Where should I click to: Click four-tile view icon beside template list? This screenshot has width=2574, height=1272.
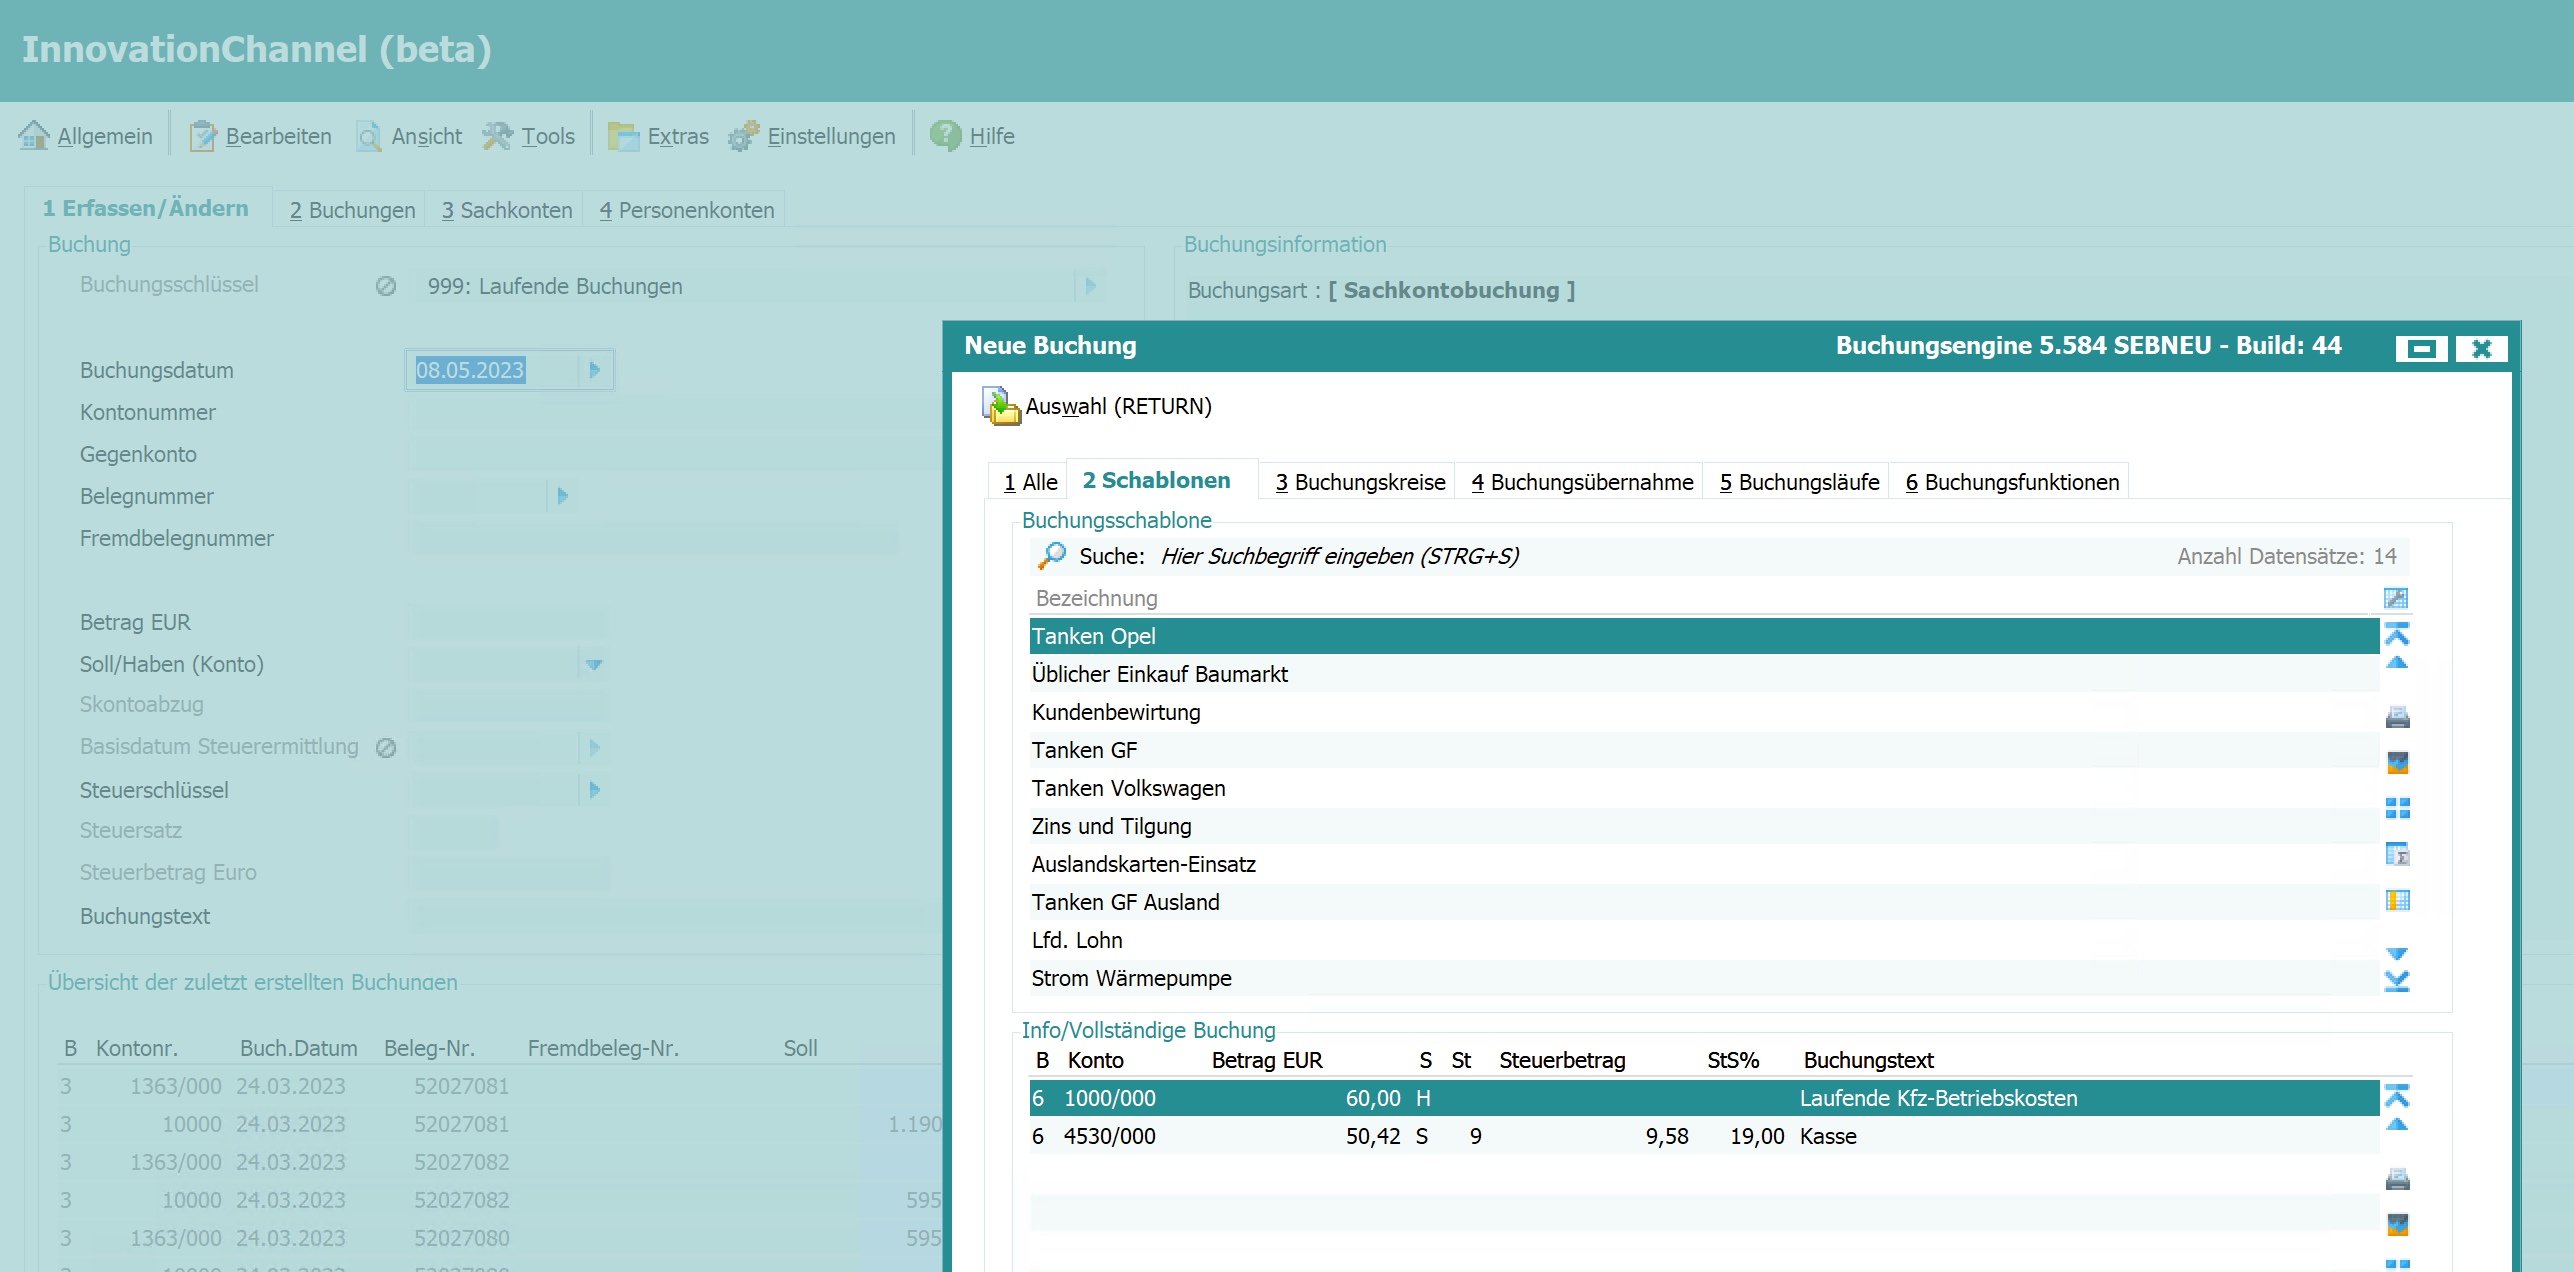pos(2397,808)
